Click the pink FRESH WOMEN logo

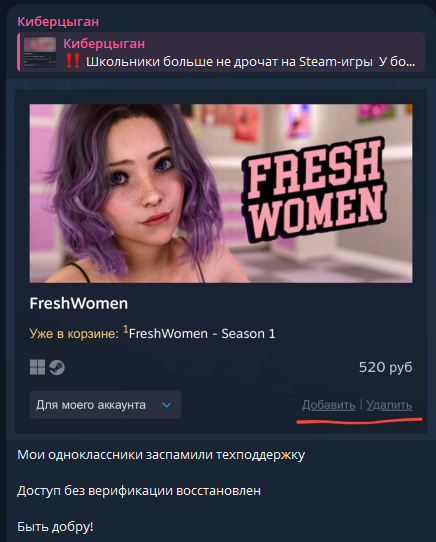coord(314,190)
